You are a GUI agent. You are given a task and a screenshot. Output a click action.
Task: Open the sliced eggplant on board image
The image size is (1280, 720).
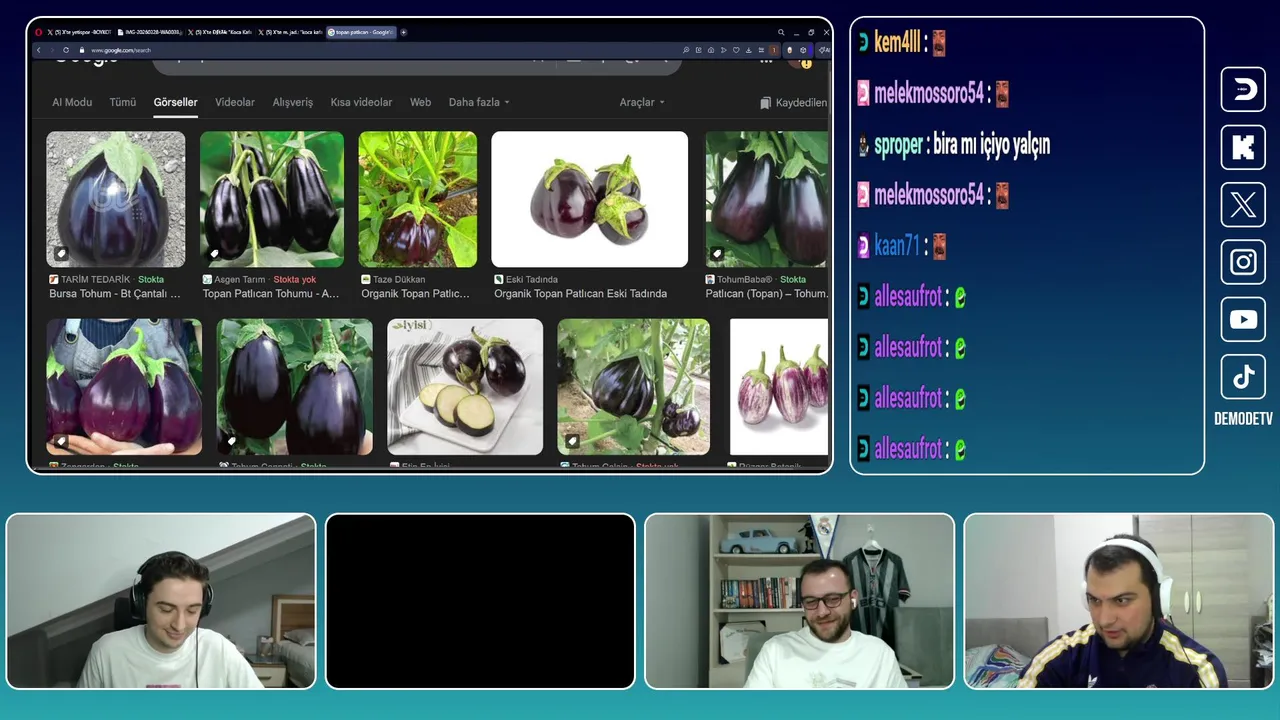[465, 387]
